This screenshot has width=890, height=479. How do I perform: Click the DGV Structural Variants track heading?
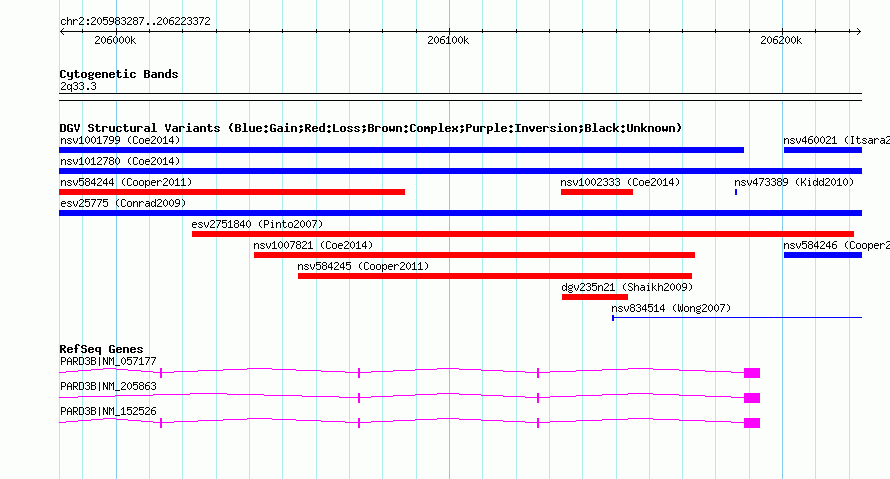(x=371, y=128)
